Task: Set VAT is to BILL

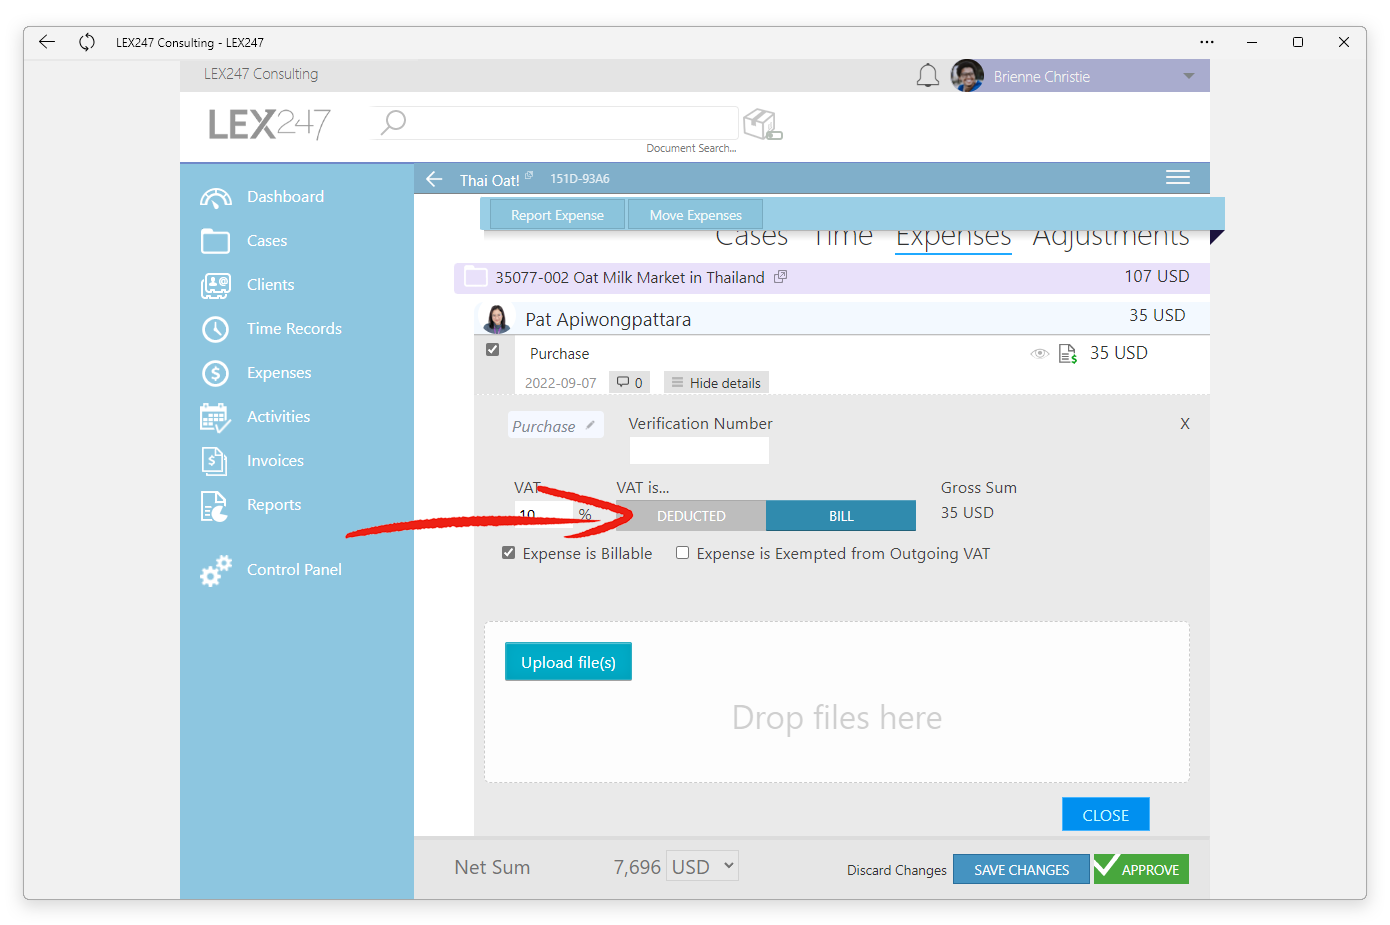Action: pos(841,516)
